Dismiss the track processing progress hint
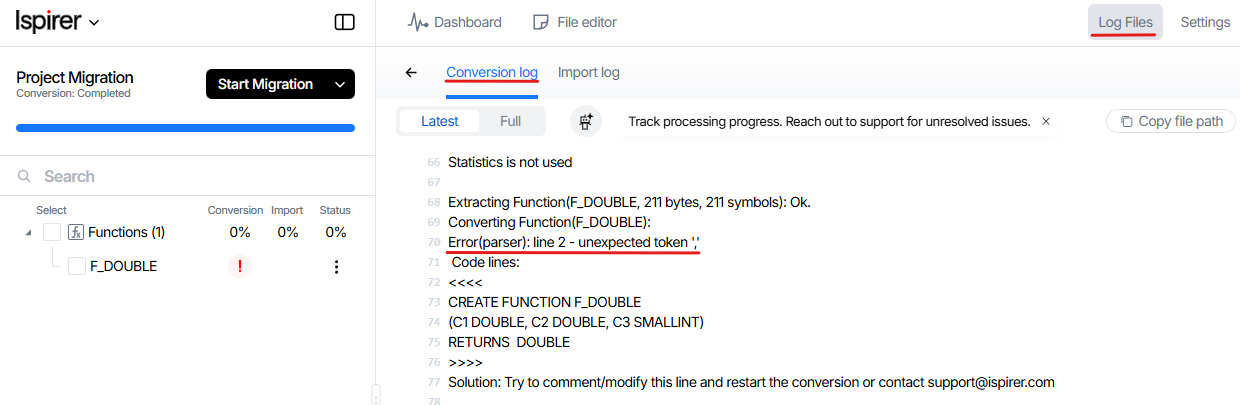Viewport: 1240px width, 405px height. coord(1046,121)
